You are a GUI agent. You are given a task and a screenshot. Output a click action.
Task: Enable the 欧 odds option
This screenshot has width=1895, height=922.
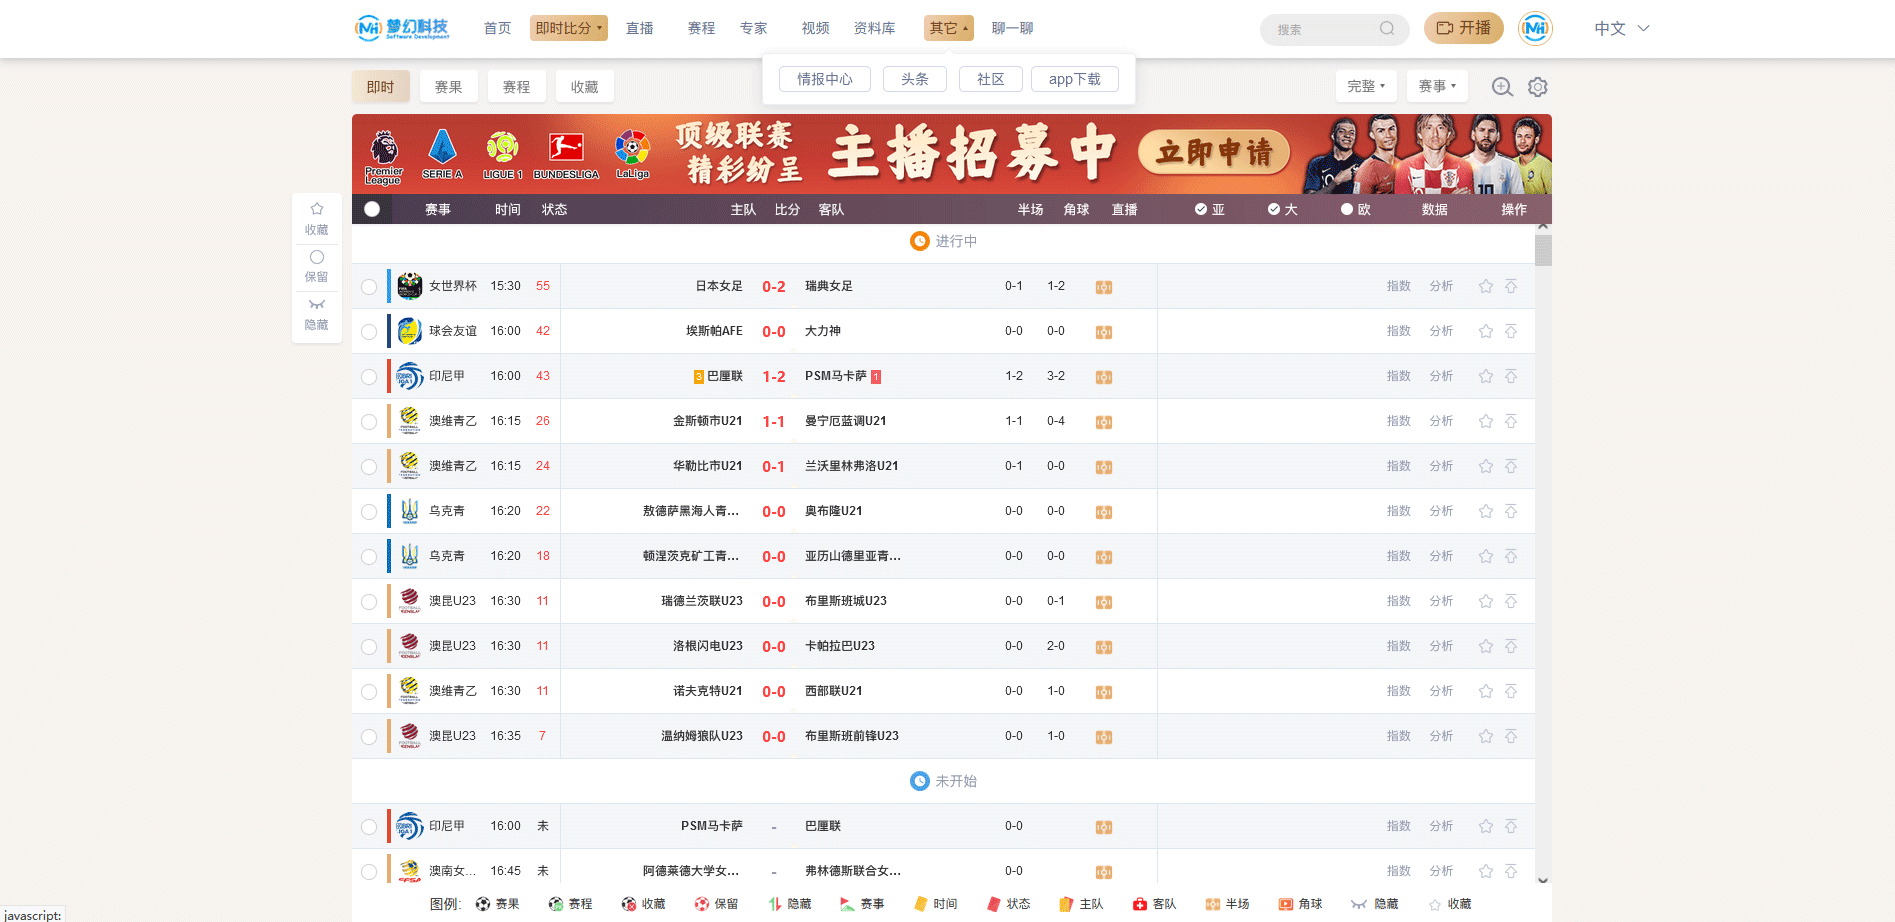1347,209
